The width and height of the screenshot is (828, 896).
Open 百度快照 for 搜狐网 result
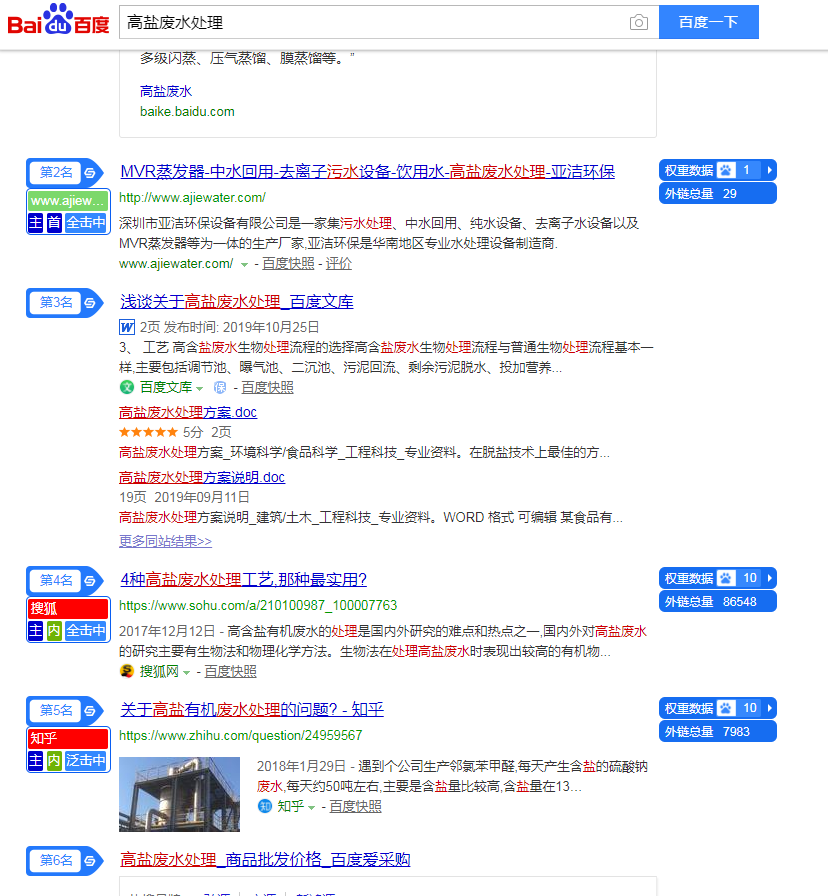tap(230, 671)
